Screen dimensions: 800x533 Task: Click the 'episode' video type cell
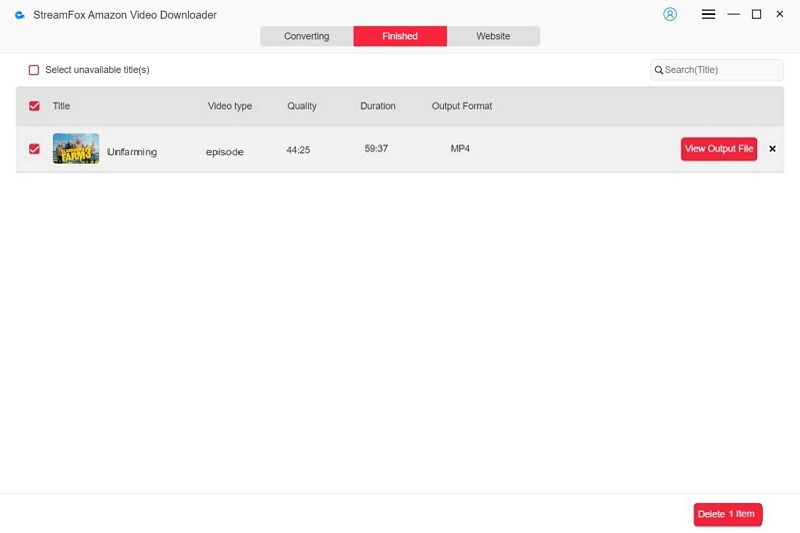pyautogui.click(x=224, y=151)
